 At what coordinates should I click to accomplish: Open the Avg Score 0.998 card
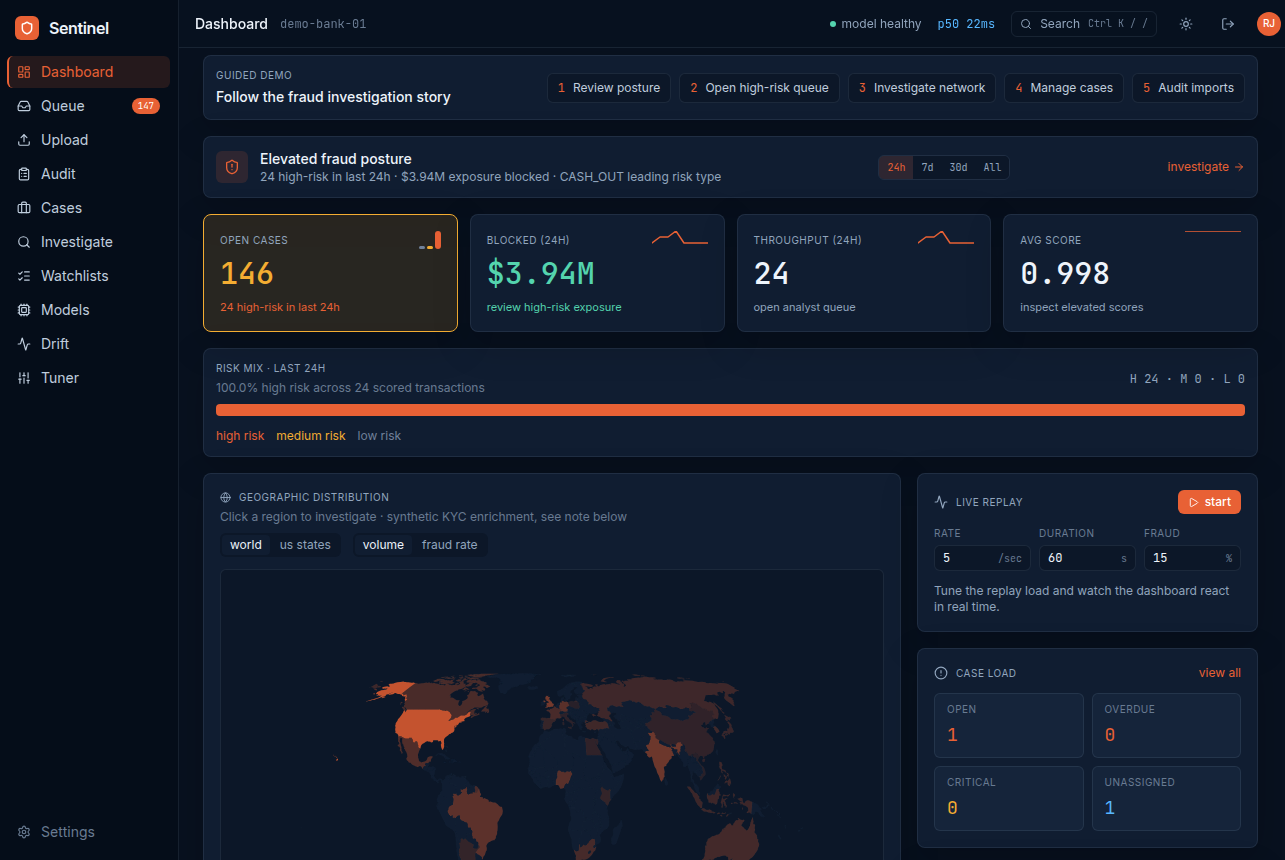coord(1130,273)
